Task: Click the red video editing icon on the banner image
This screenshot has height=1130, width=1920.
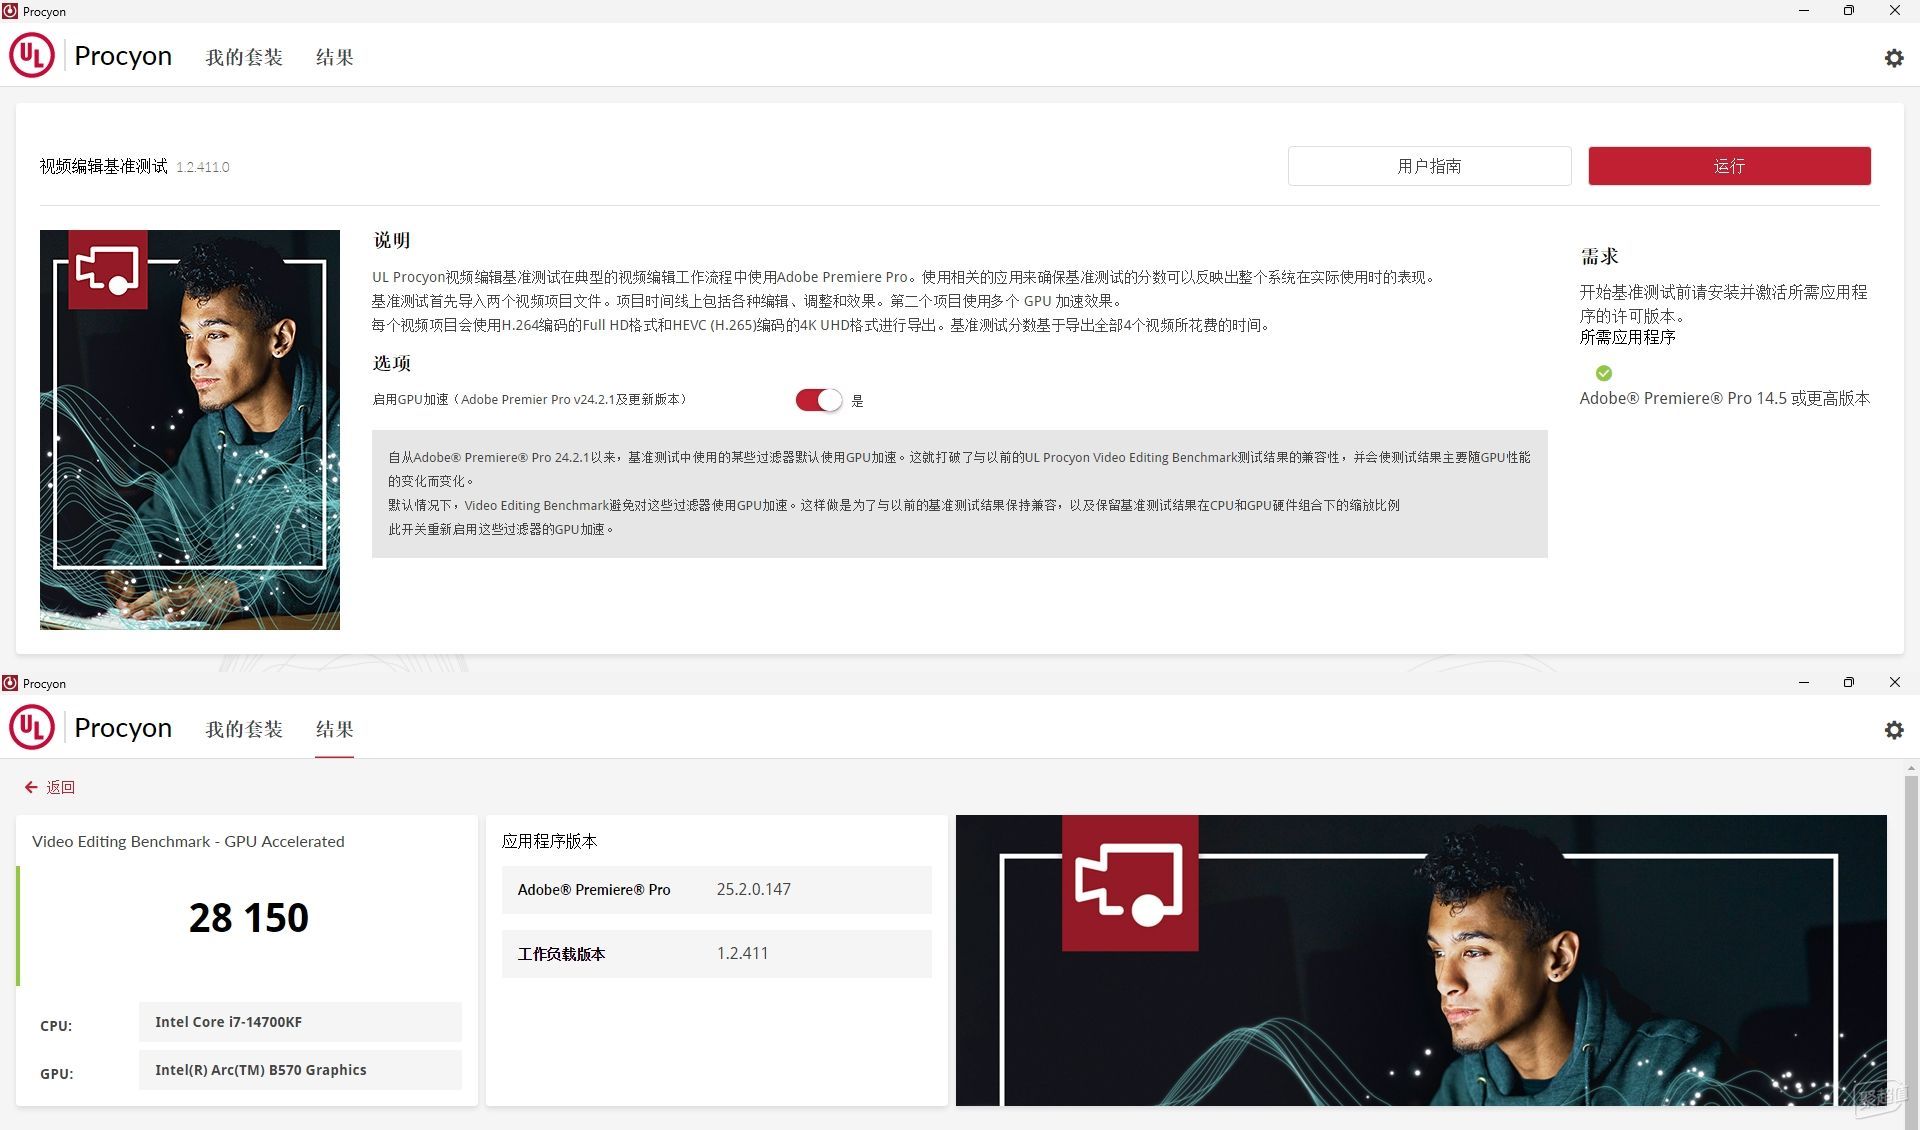Action: point(1130,882)
